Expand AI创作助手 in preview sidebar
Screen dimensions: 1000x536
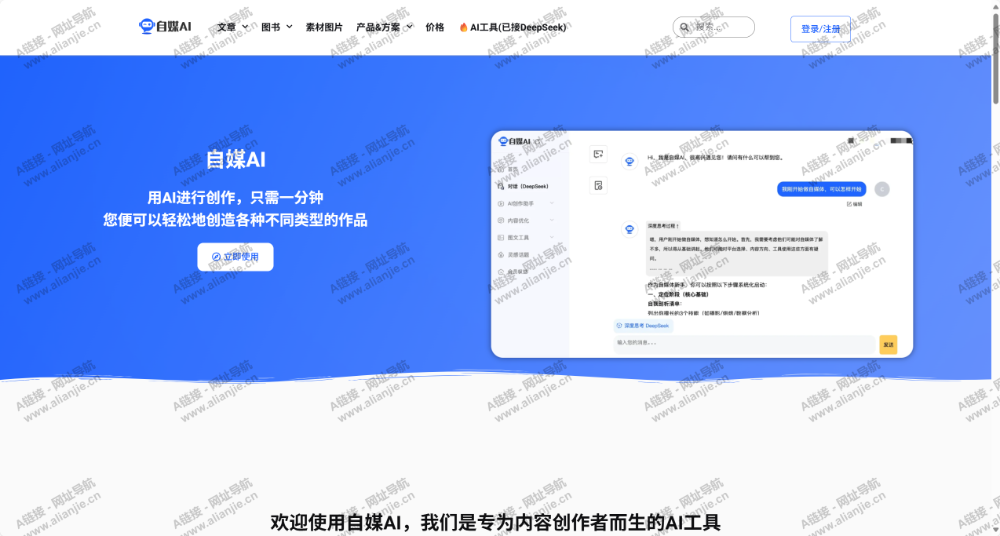(x=526, y=204)
